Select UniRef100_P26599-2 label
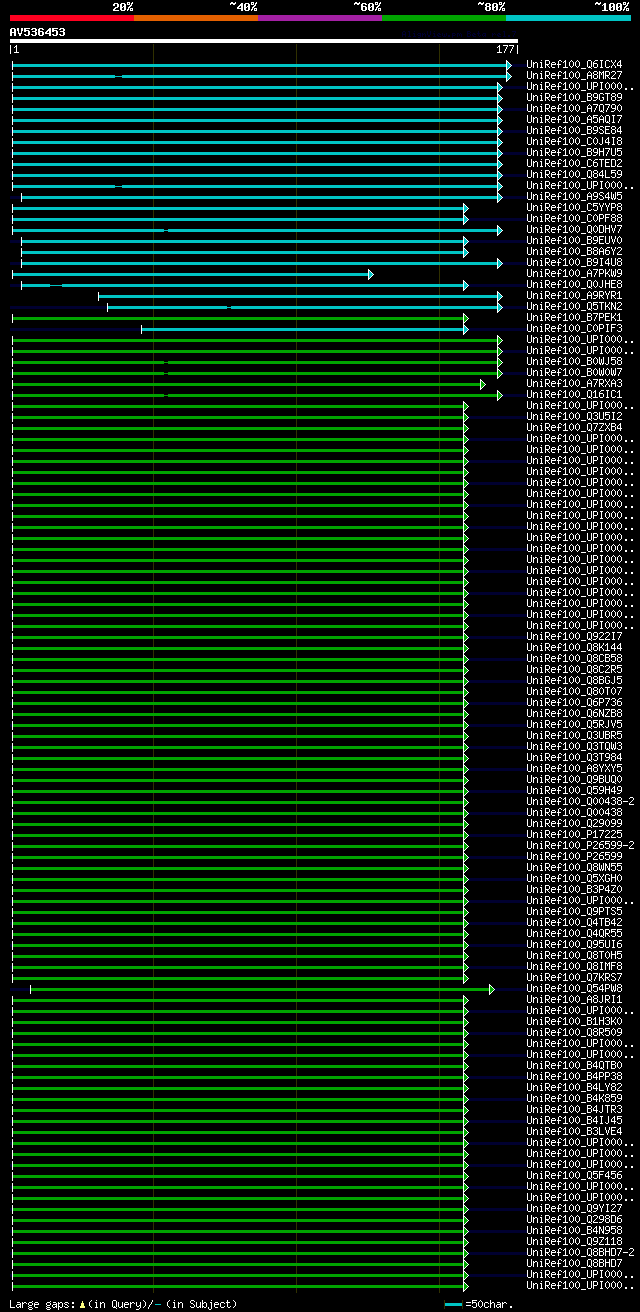This screenshot has width=640, height=1312. click(580, 845)
